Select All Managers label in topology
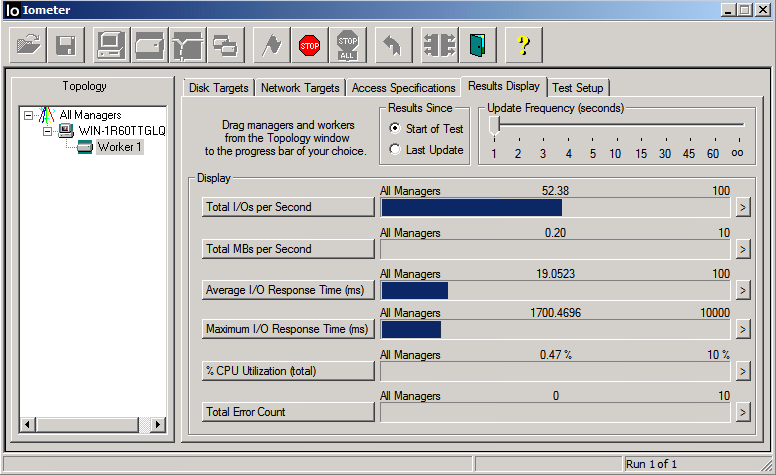776x475 pixels. coord(91,115)
